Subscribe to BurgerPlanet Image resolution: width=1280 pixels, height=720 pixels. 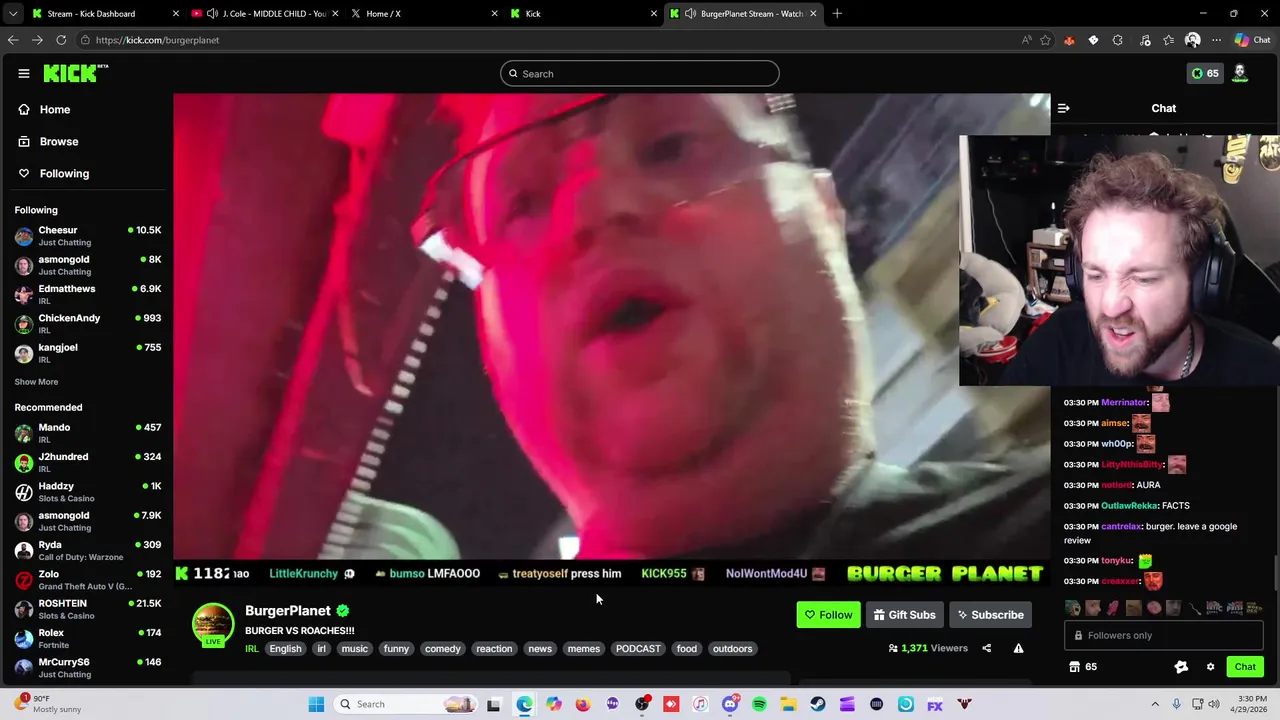coord(989,615)
